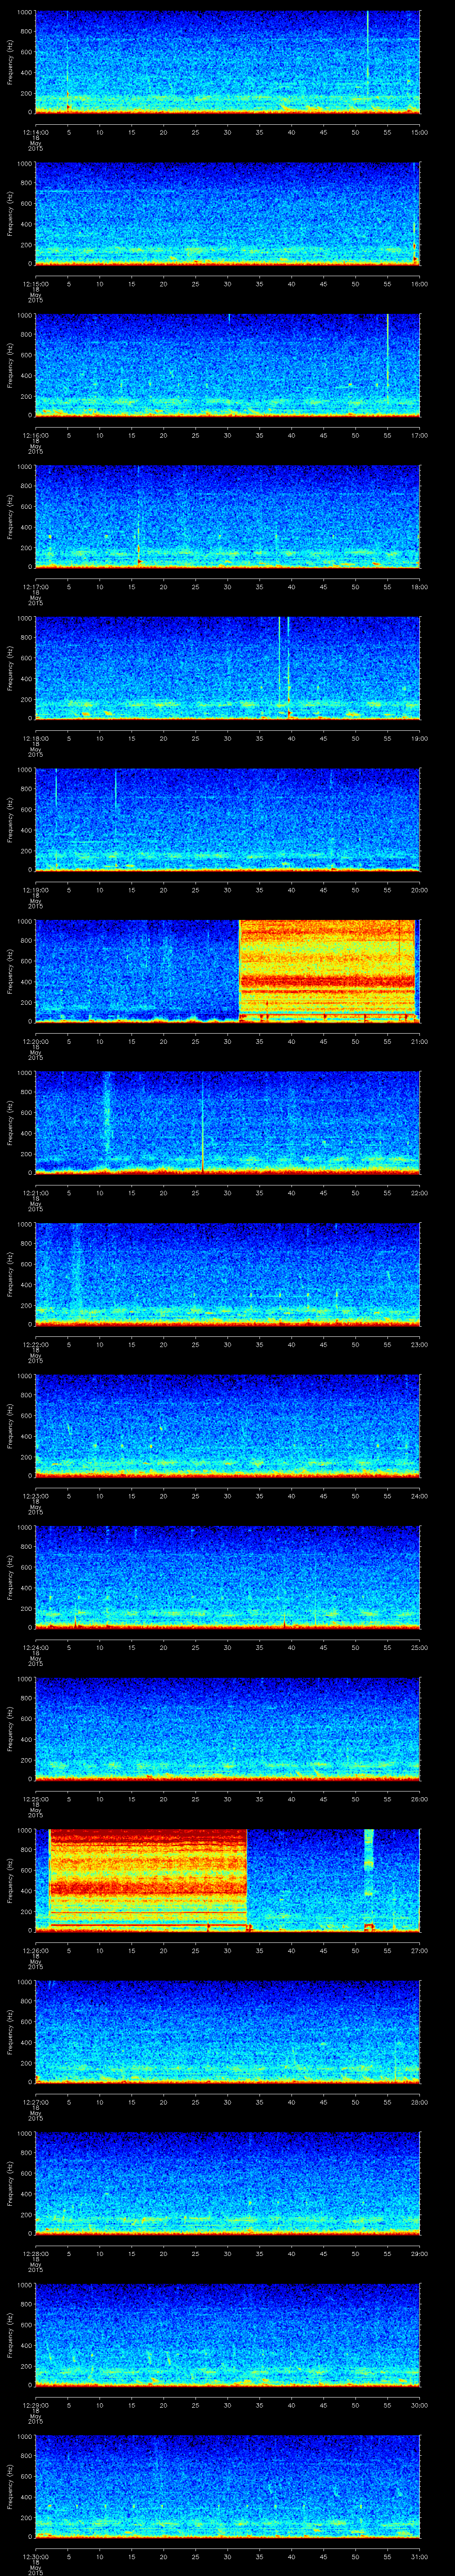The width and height of the screenshot is (455, 2576).
Task: Click the 12:14:00 start time label
Action: [36, 132]
